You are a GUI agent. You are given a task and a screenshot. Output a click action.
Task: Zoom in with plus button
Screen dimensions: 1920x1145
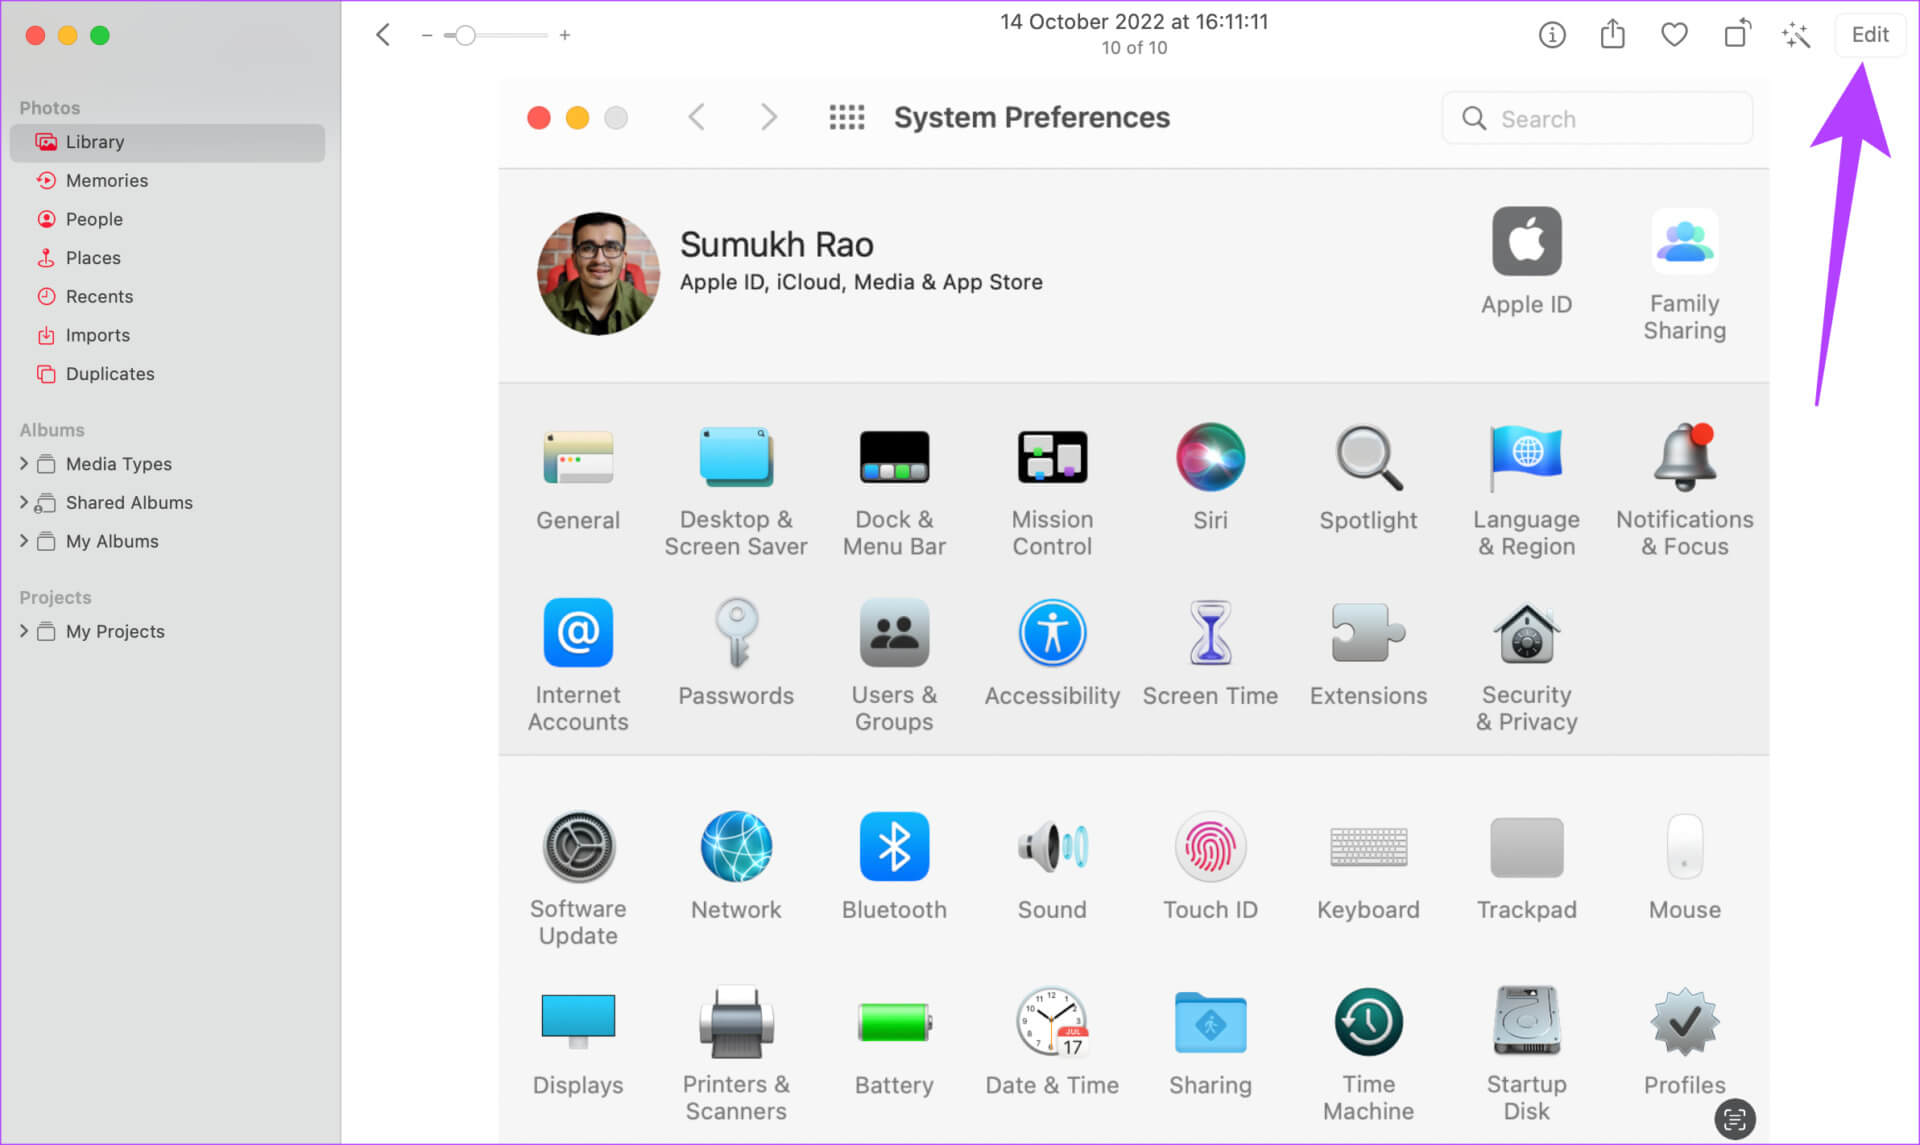tap(565, 35)
